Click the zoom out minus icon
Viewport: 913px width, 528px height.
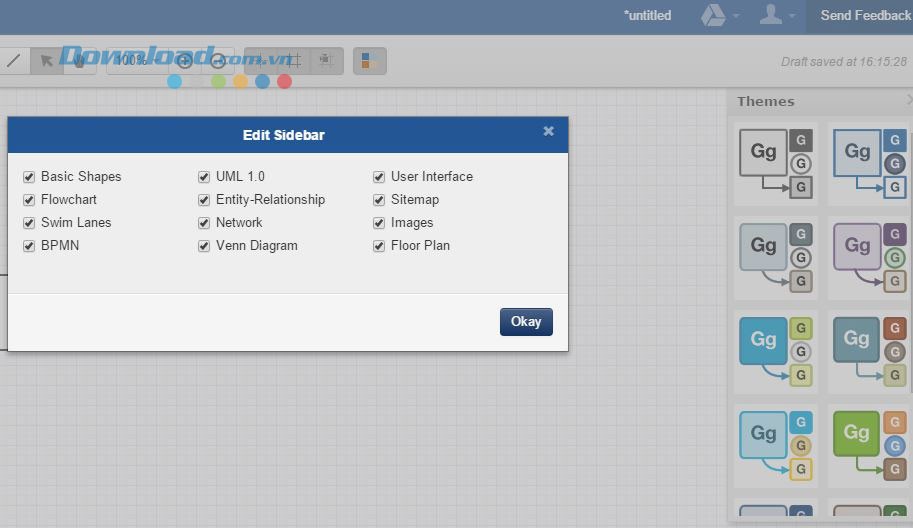click(x=218, y=61)
